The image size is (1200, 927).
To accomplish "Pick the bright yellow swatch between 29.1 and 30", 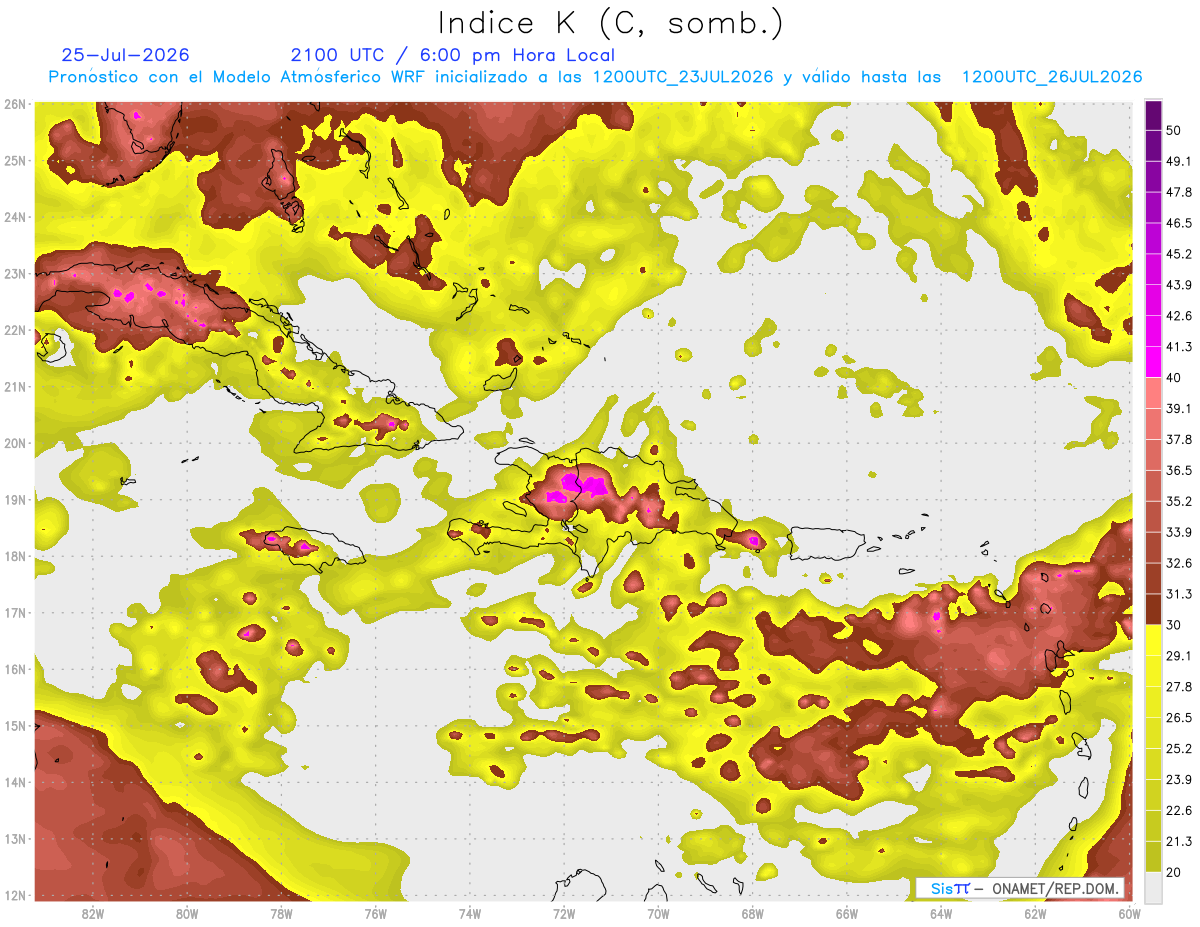I will pyautogui.click(x=1153, y=640).
